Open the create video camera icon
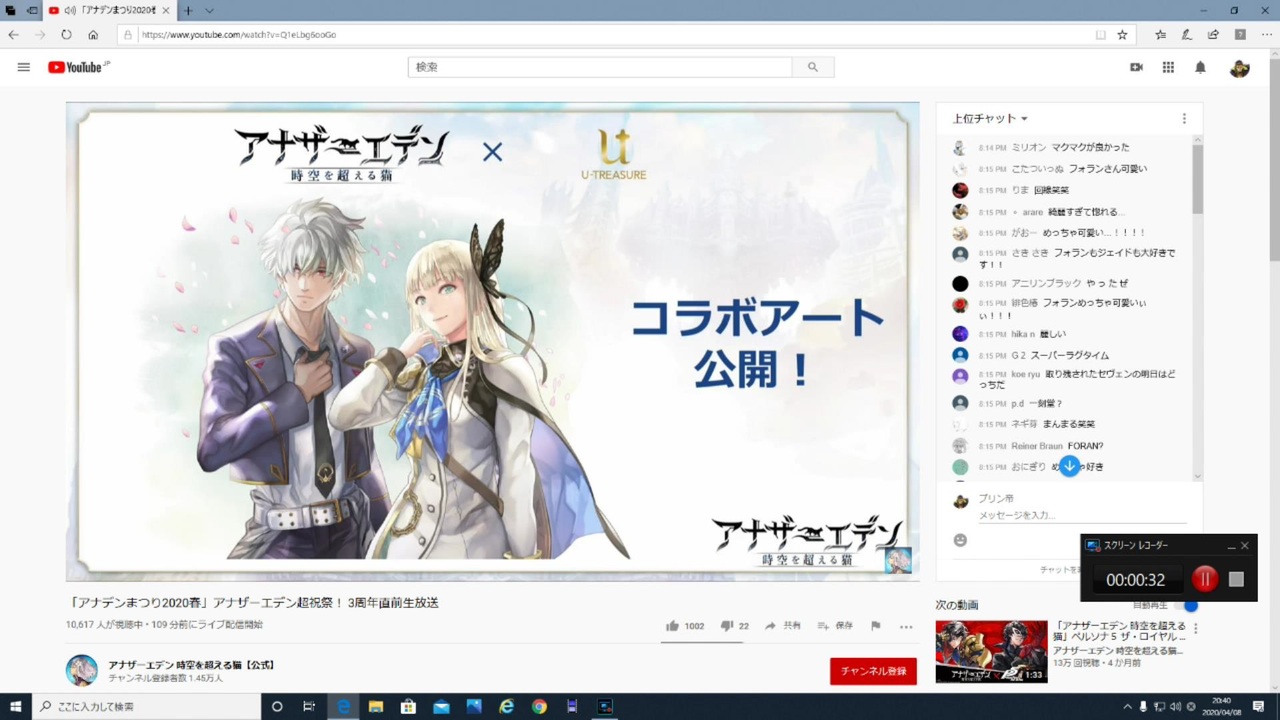The image size is (1280, 720). (x=1136, y=67)
